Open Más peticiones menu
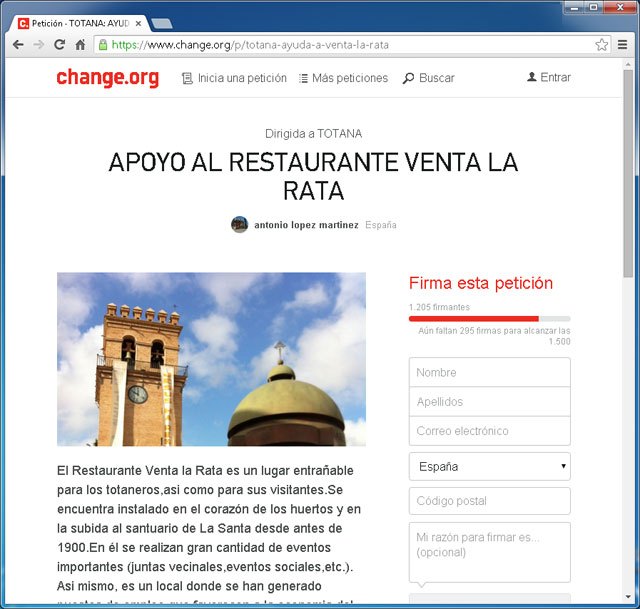The width and height of the screenshot is (640, 609). coord(343,78)
